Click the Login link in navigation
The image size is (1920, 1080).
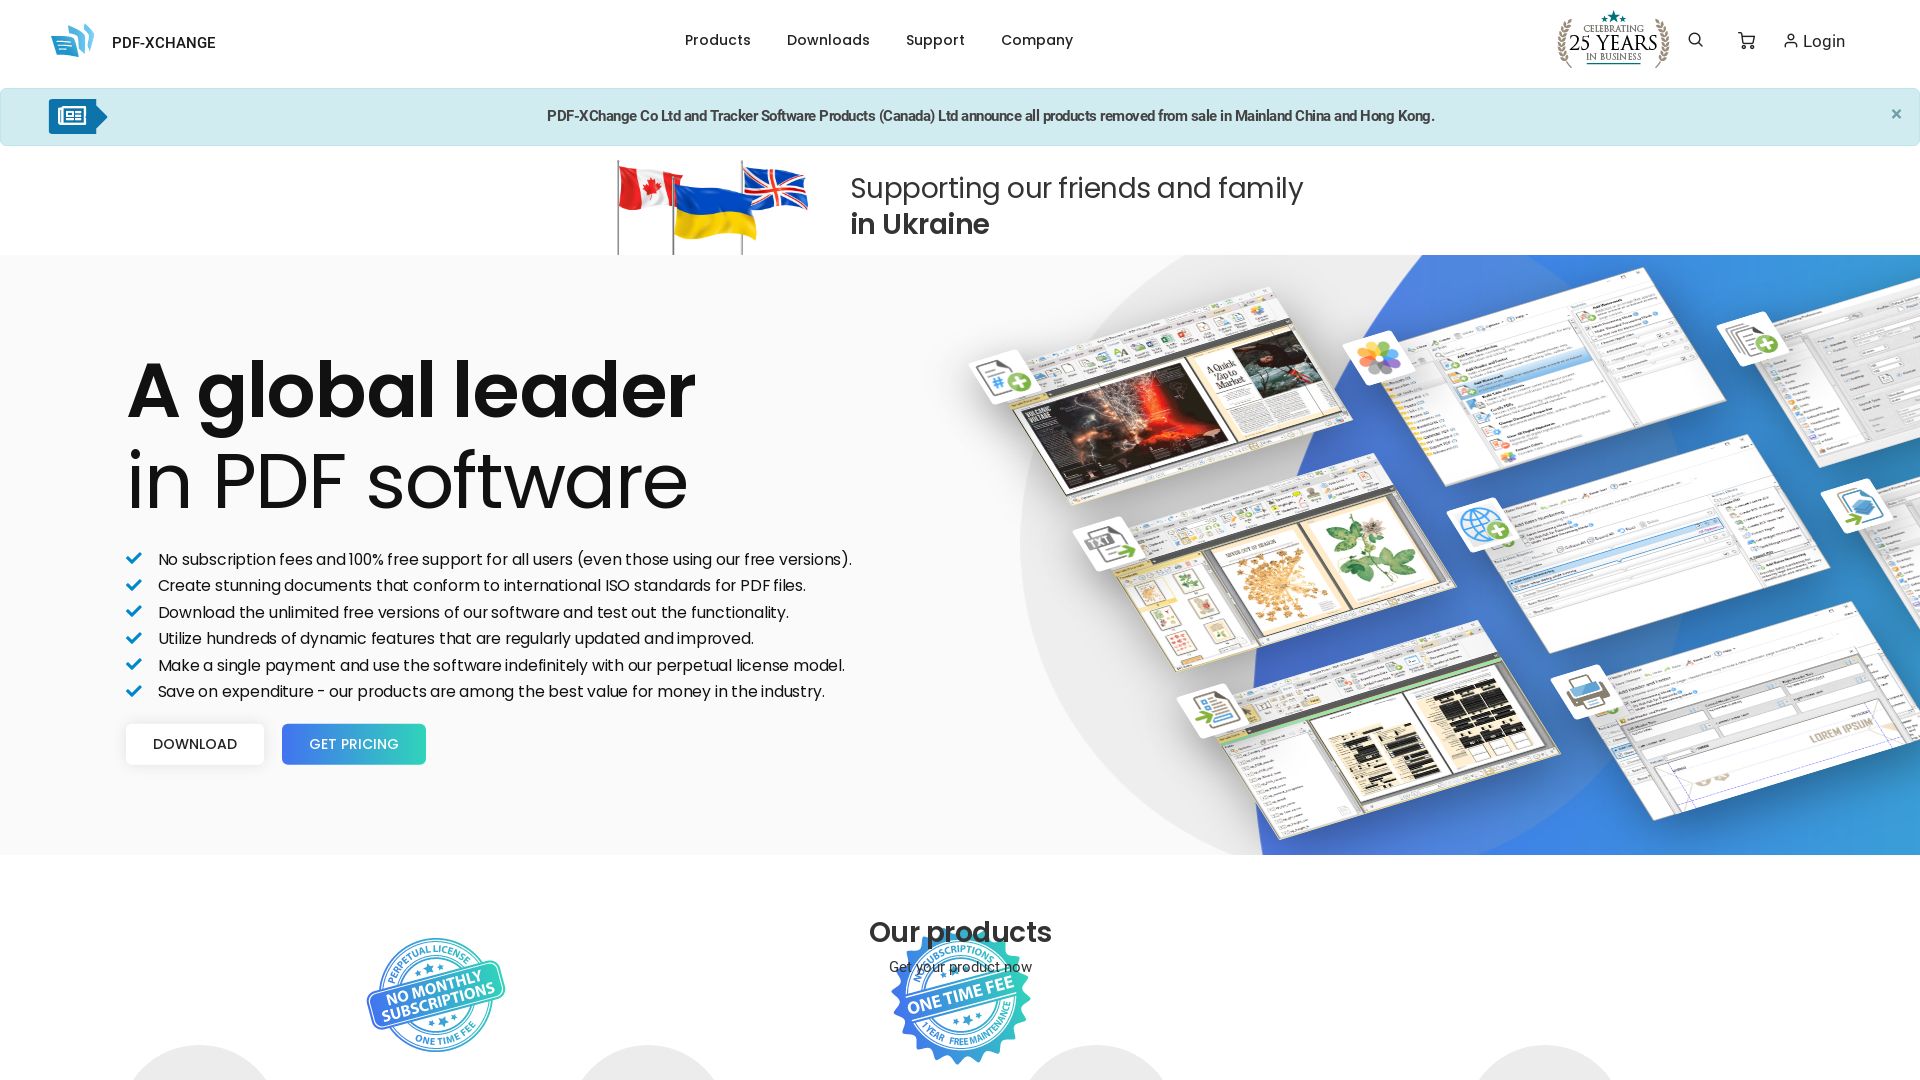click(x=1813, y=41)
